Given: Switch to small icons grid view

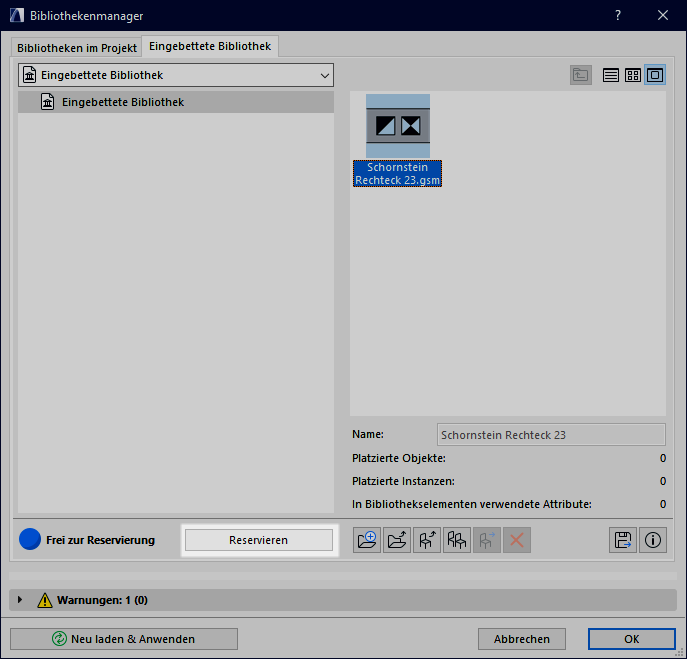Looking at the screenshot, I should click(633, 75).
